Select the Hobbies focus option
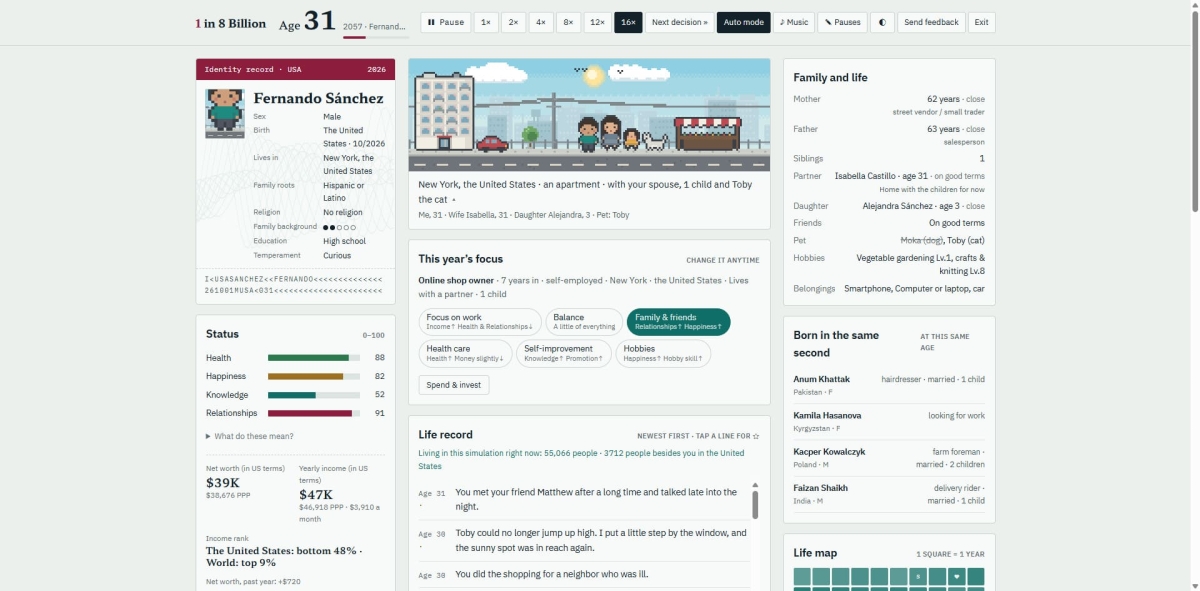Image resolution: width=1200 pixels, height=591 pixels. (x=663, y=353)
